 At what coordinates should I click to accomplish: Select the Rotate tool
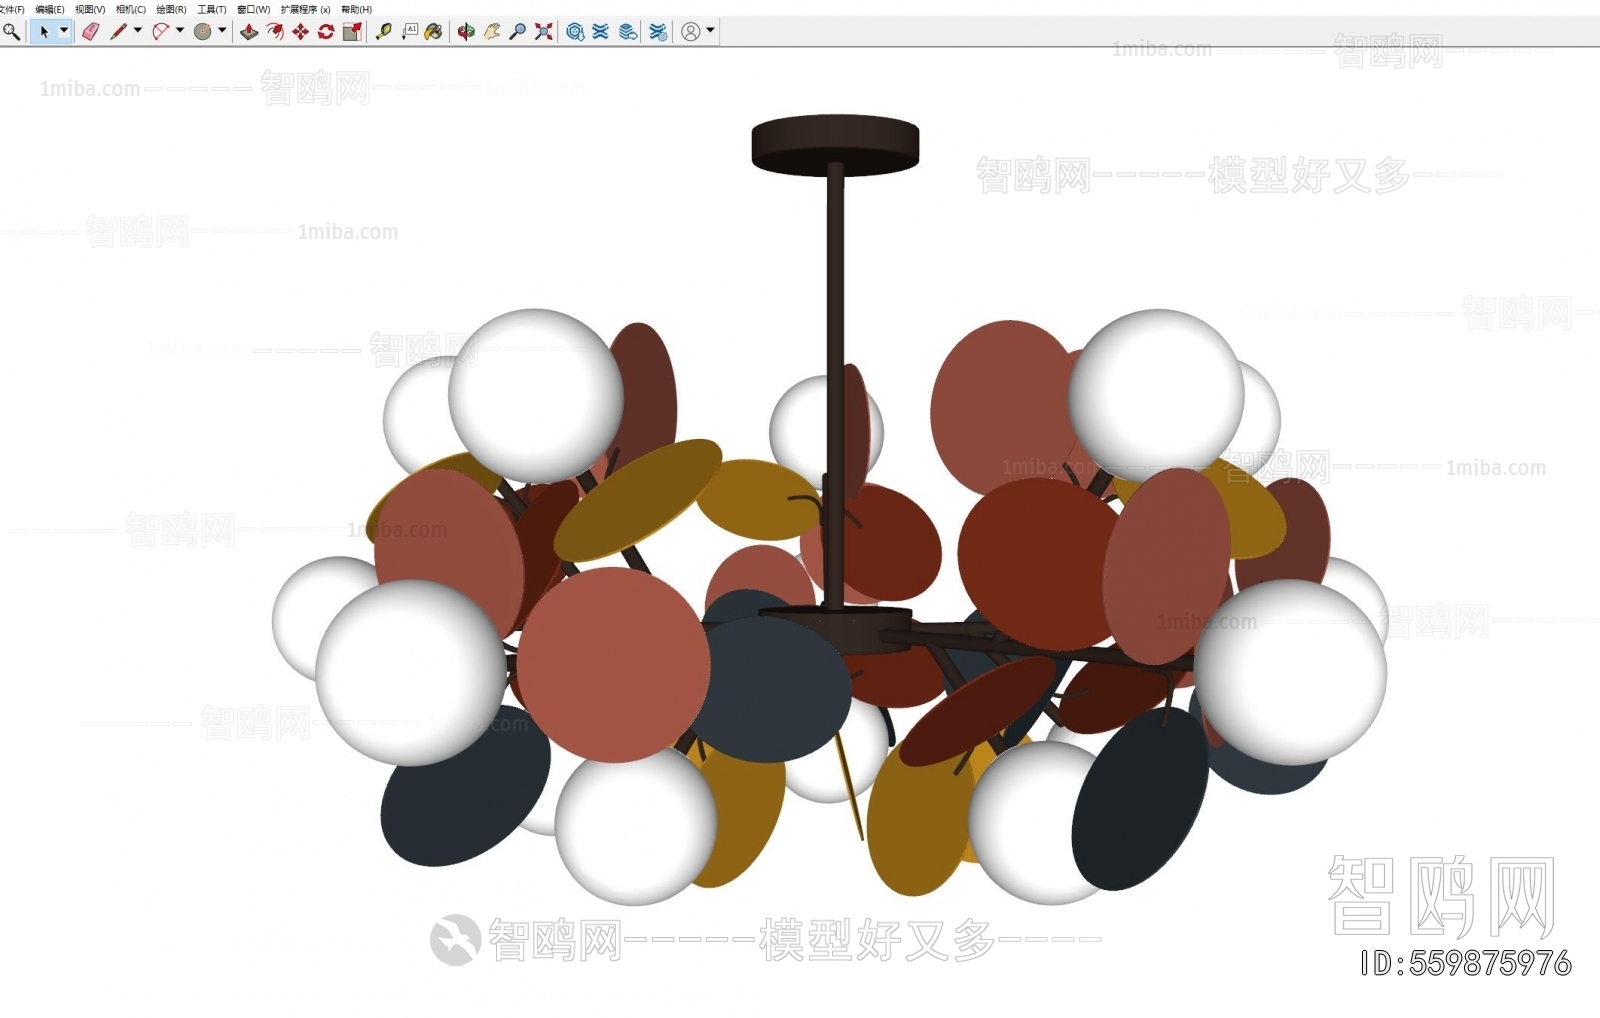[x=326, y=32]
